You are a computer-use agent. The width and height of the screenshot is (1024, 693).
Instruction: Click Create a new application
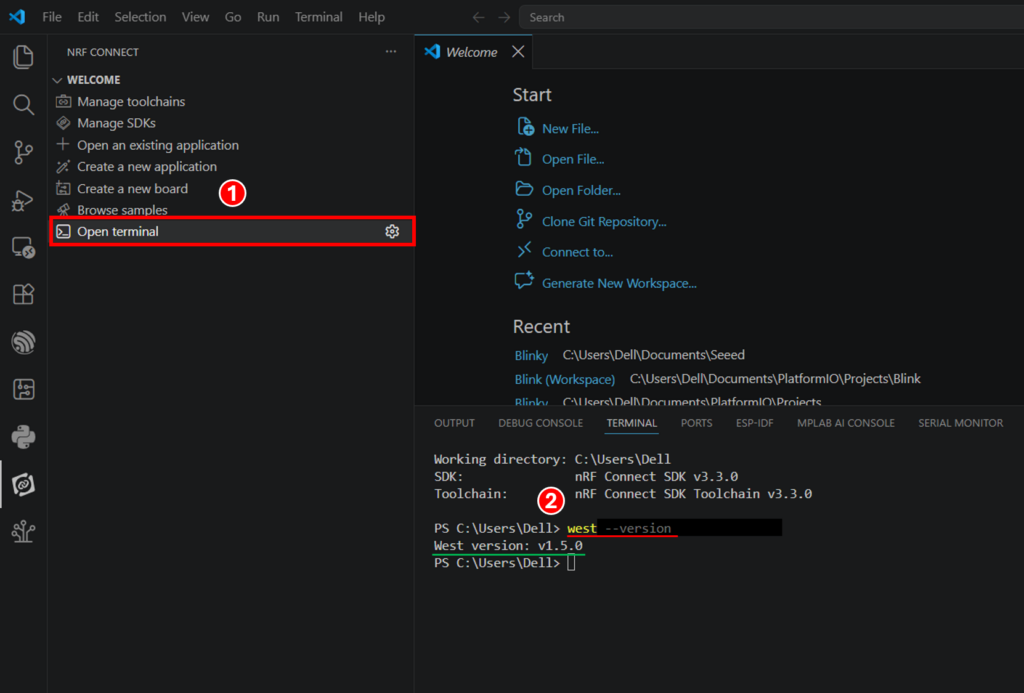[147, 167]
